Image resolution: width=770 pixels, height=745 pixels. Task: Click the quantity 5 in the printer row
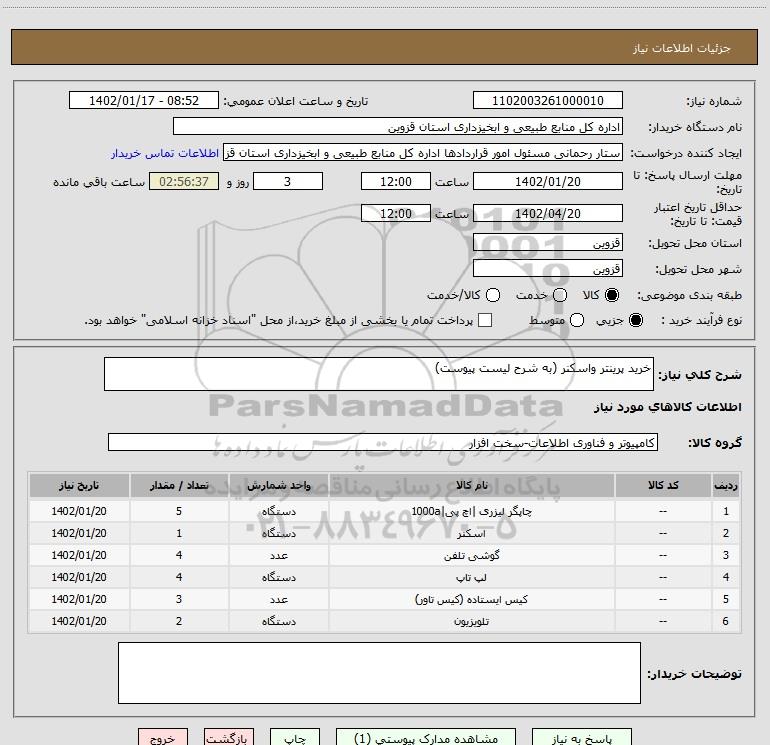179,511
